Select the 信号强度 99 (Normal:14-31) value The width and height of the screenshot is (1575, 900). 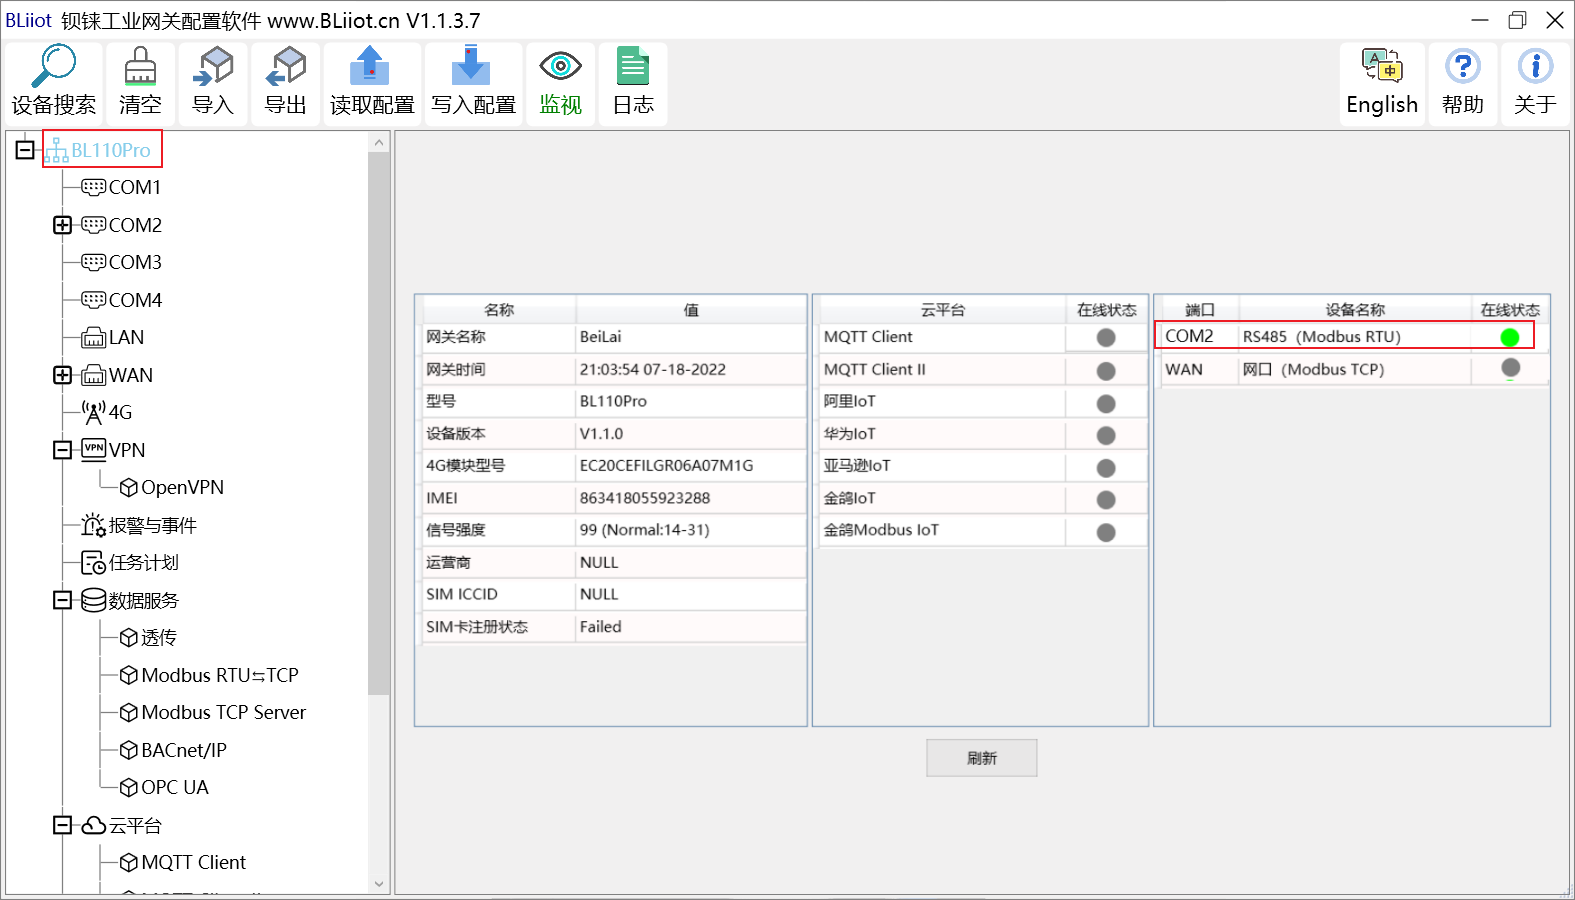tap(690, 530)
